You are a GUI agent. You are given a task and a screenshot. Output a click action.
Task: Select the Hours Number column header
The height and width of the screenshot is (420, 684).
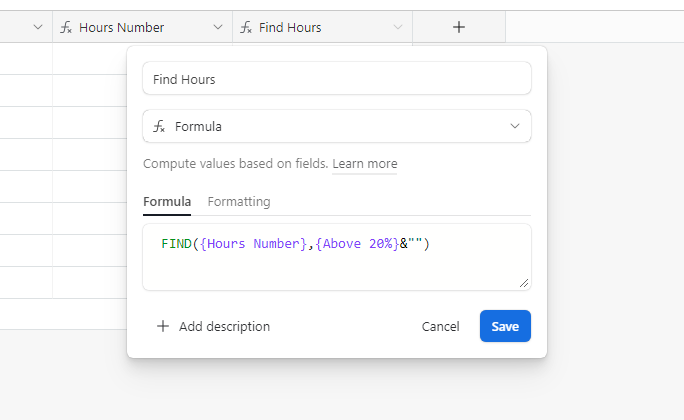pyautogui.click(x=142, y=27)
